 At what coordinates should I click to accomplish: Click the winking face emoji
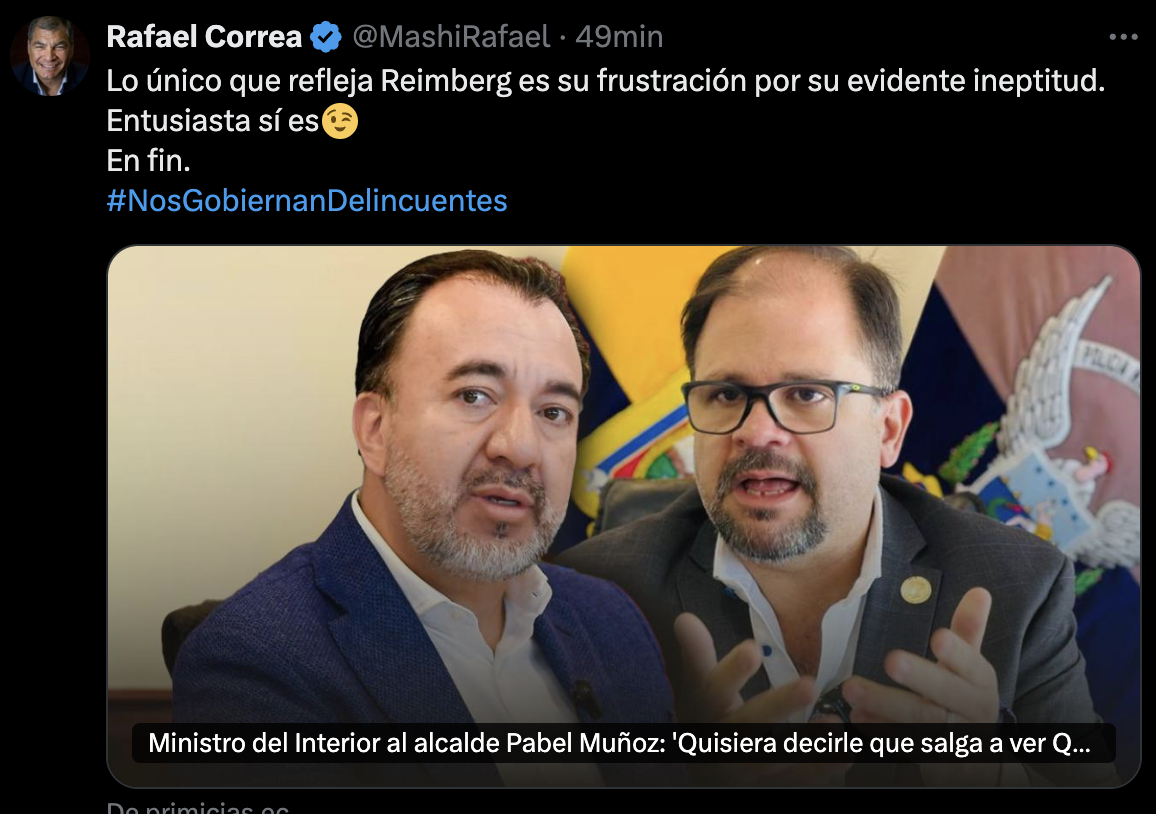tap(340, 122)
